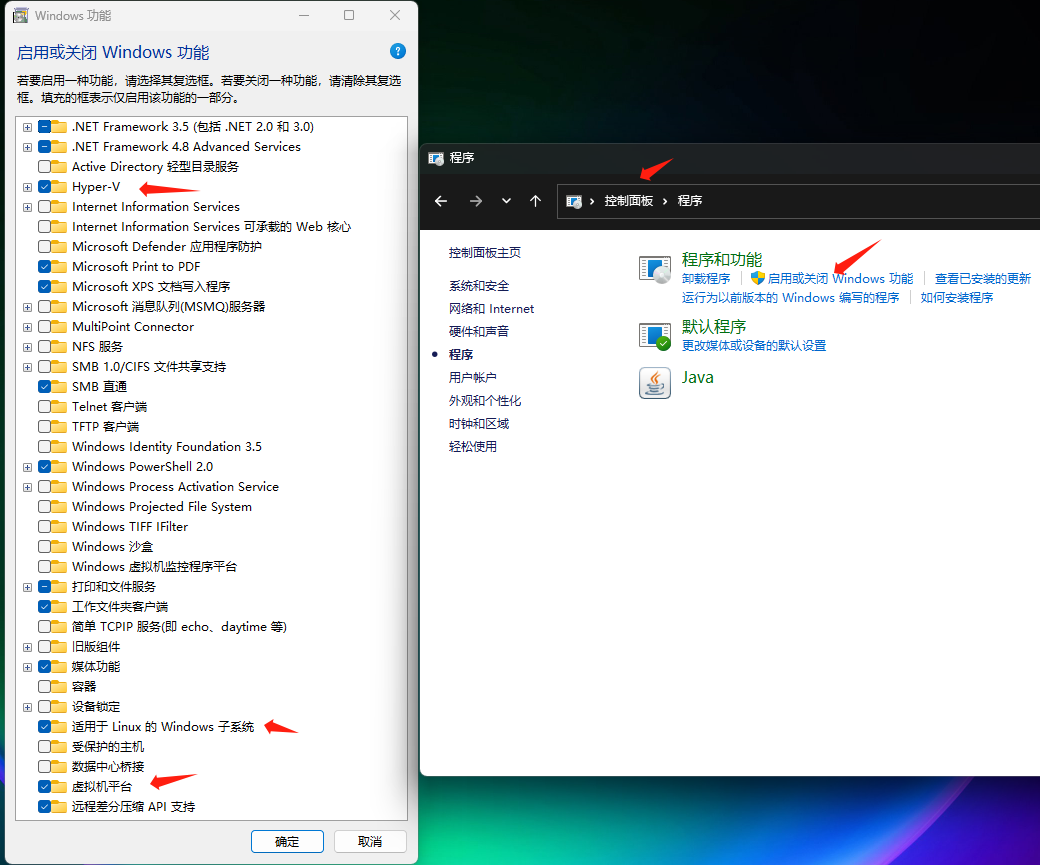Uncheck the 虚拟机平台 checkbox

44,787
